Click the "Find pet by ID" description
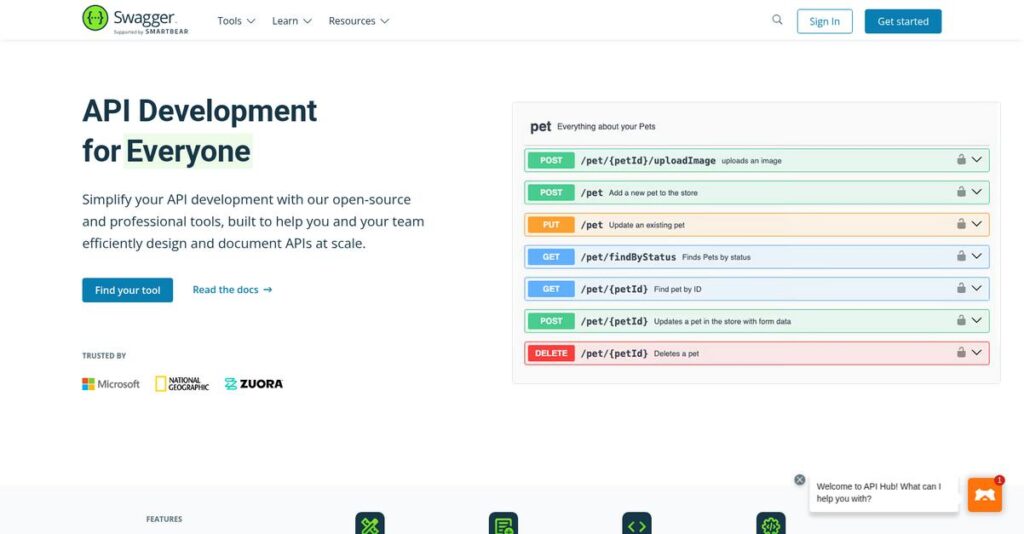The width and height of the screenshot is (1024, 534). point(677,289)
